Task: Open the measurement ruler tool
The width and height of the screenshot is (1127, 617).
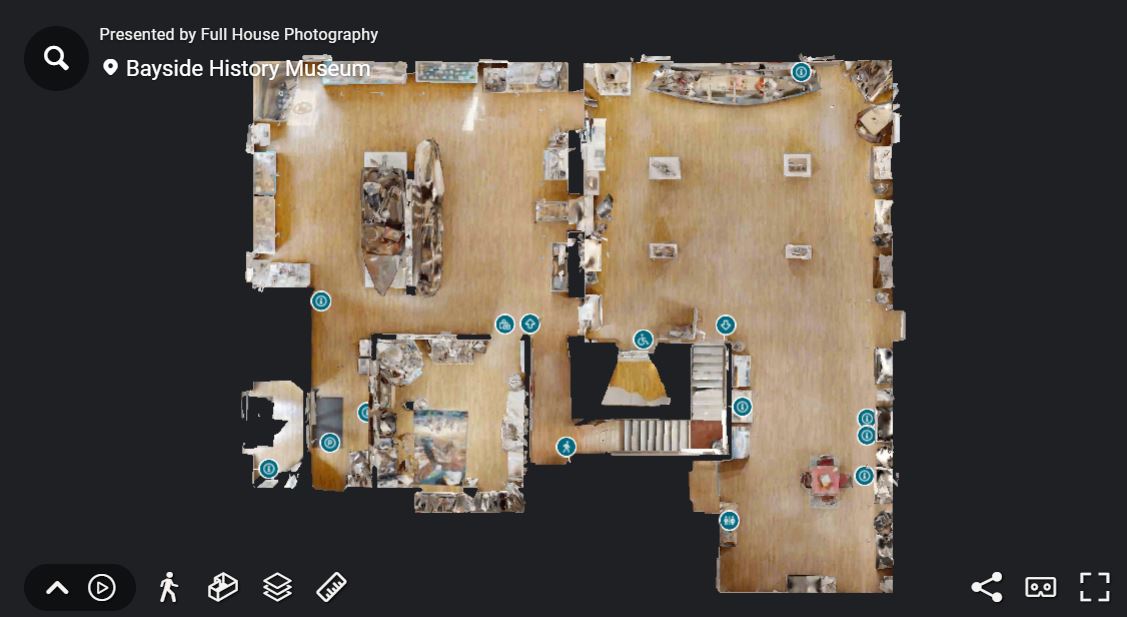Action: point(331,587)
